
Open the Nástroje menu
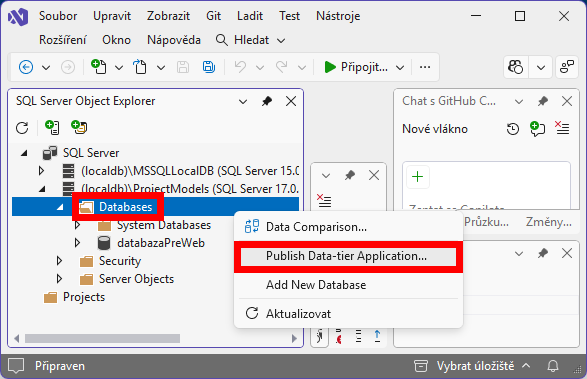click(x=338, y=16)
